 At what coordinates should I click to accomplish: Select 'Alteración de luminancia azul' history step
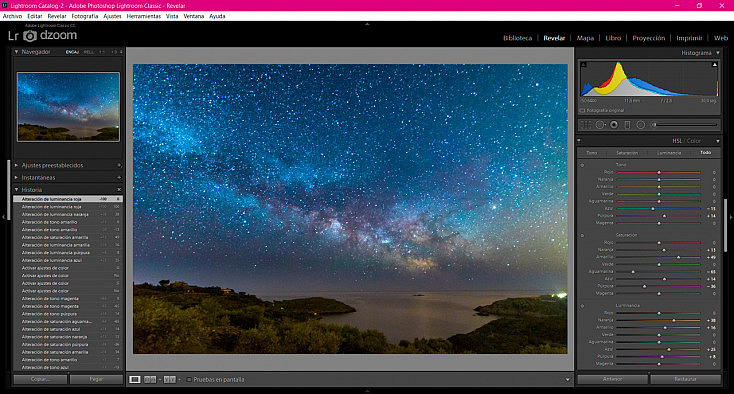(x=68, y=260)
